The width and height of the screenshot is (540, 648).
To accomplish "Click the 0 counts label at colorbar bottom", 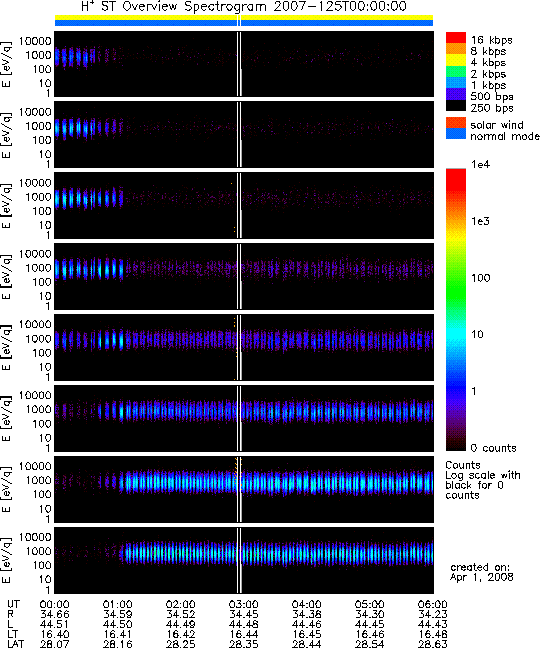I will tap(494, 448).
